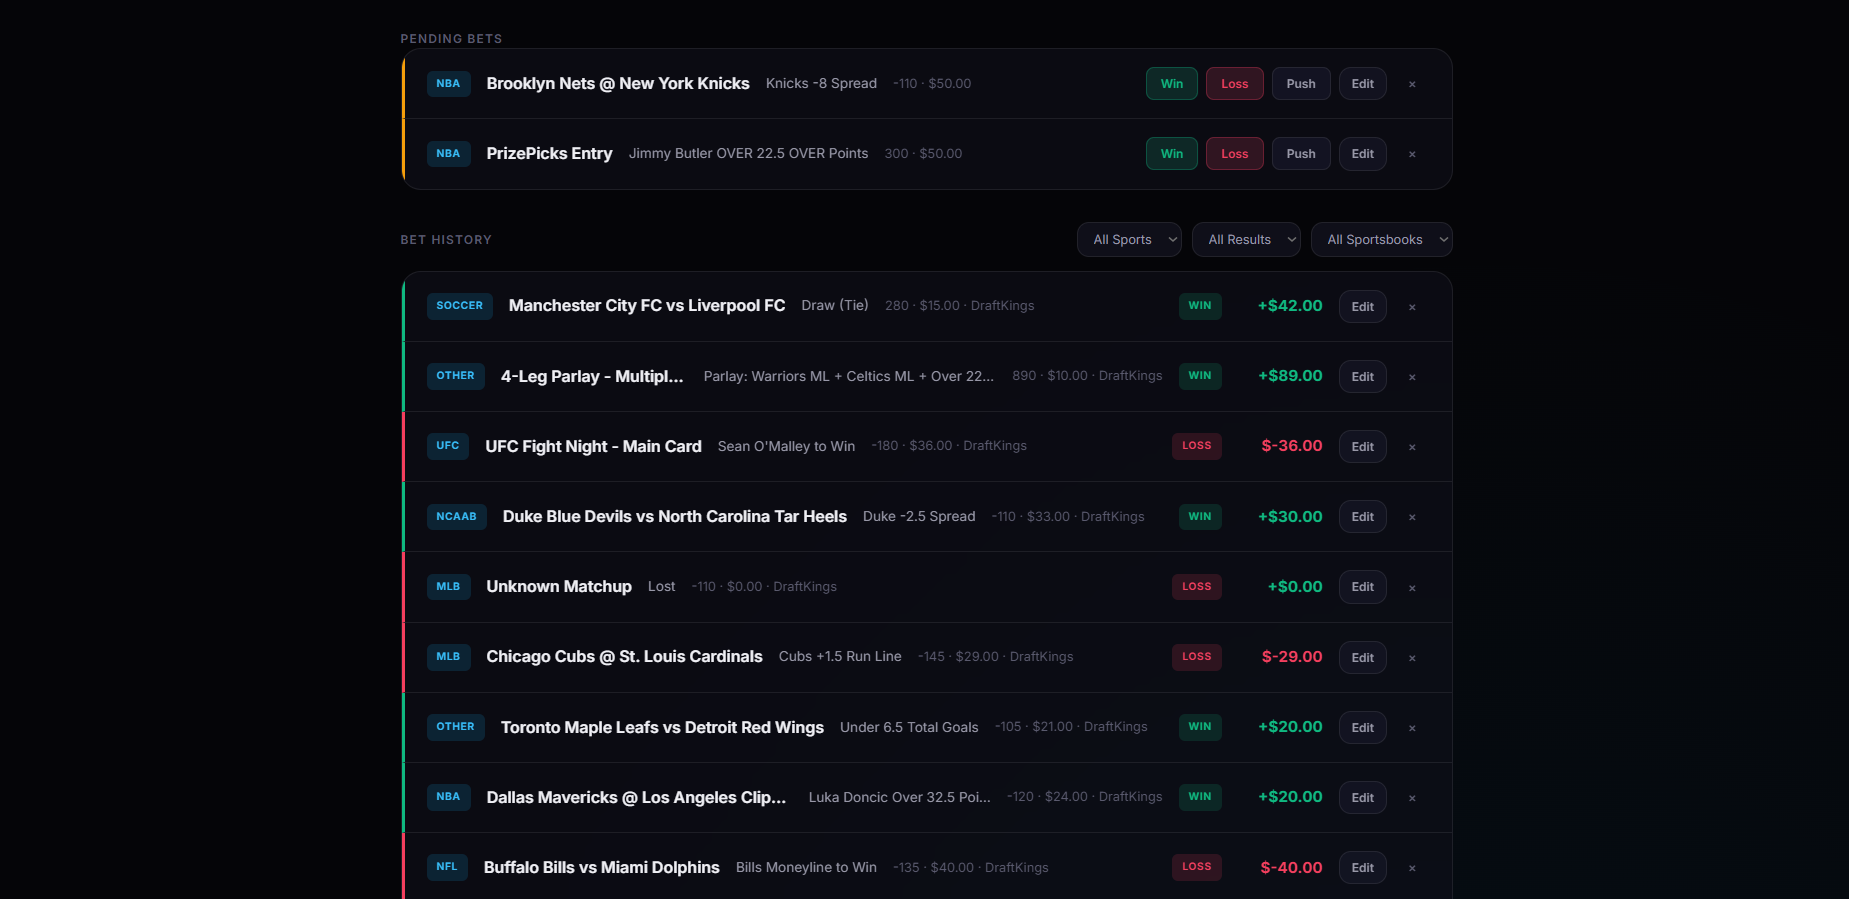Image resolution: width=1849 pixels, height=899 pixels.
Task: Click the SOCCER tag on Manchester City bet
Action: [x=460, y=306]
